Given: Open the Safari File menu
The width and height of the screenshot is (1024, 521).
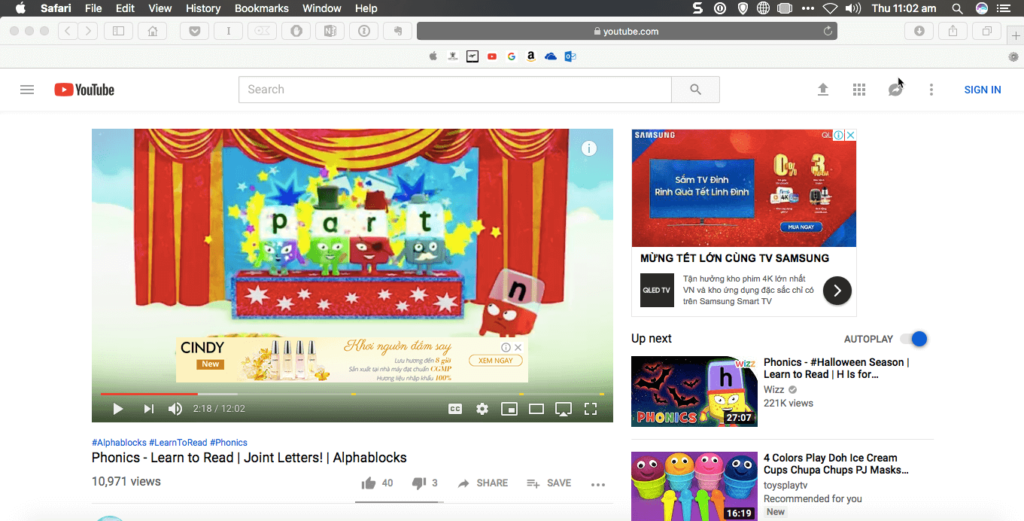Looking at the screenshot, I should click(93, 8).
